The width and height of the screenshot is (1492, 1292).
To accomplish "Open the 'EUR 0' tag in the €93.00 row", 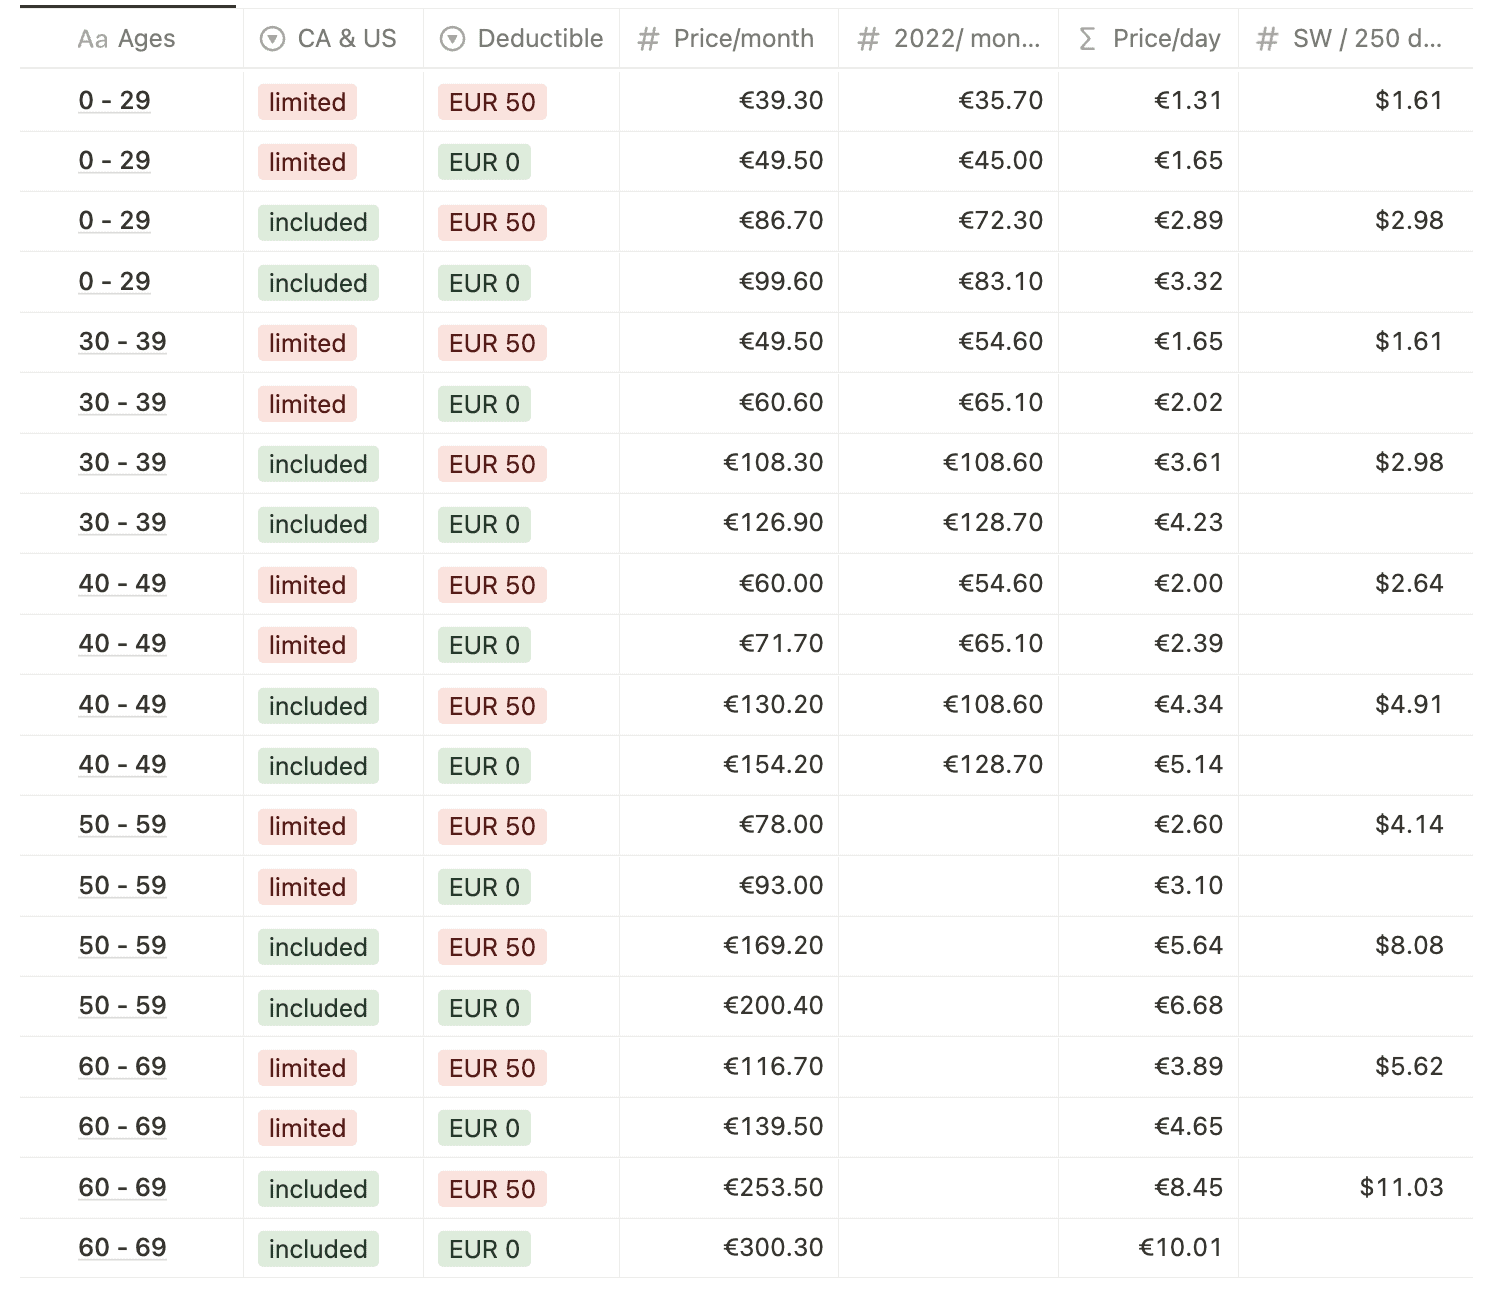I will (484, 887).
